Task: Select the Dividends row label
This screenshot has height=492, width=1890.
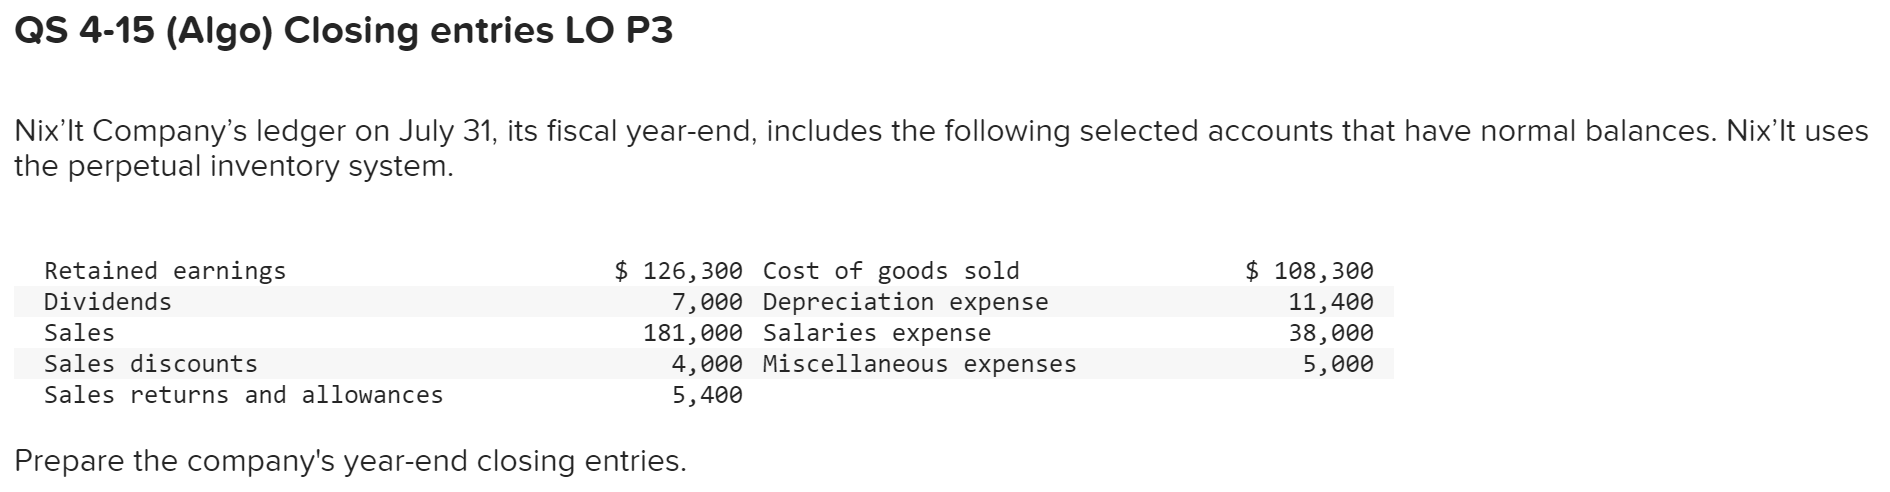Action: click(108, 302)
